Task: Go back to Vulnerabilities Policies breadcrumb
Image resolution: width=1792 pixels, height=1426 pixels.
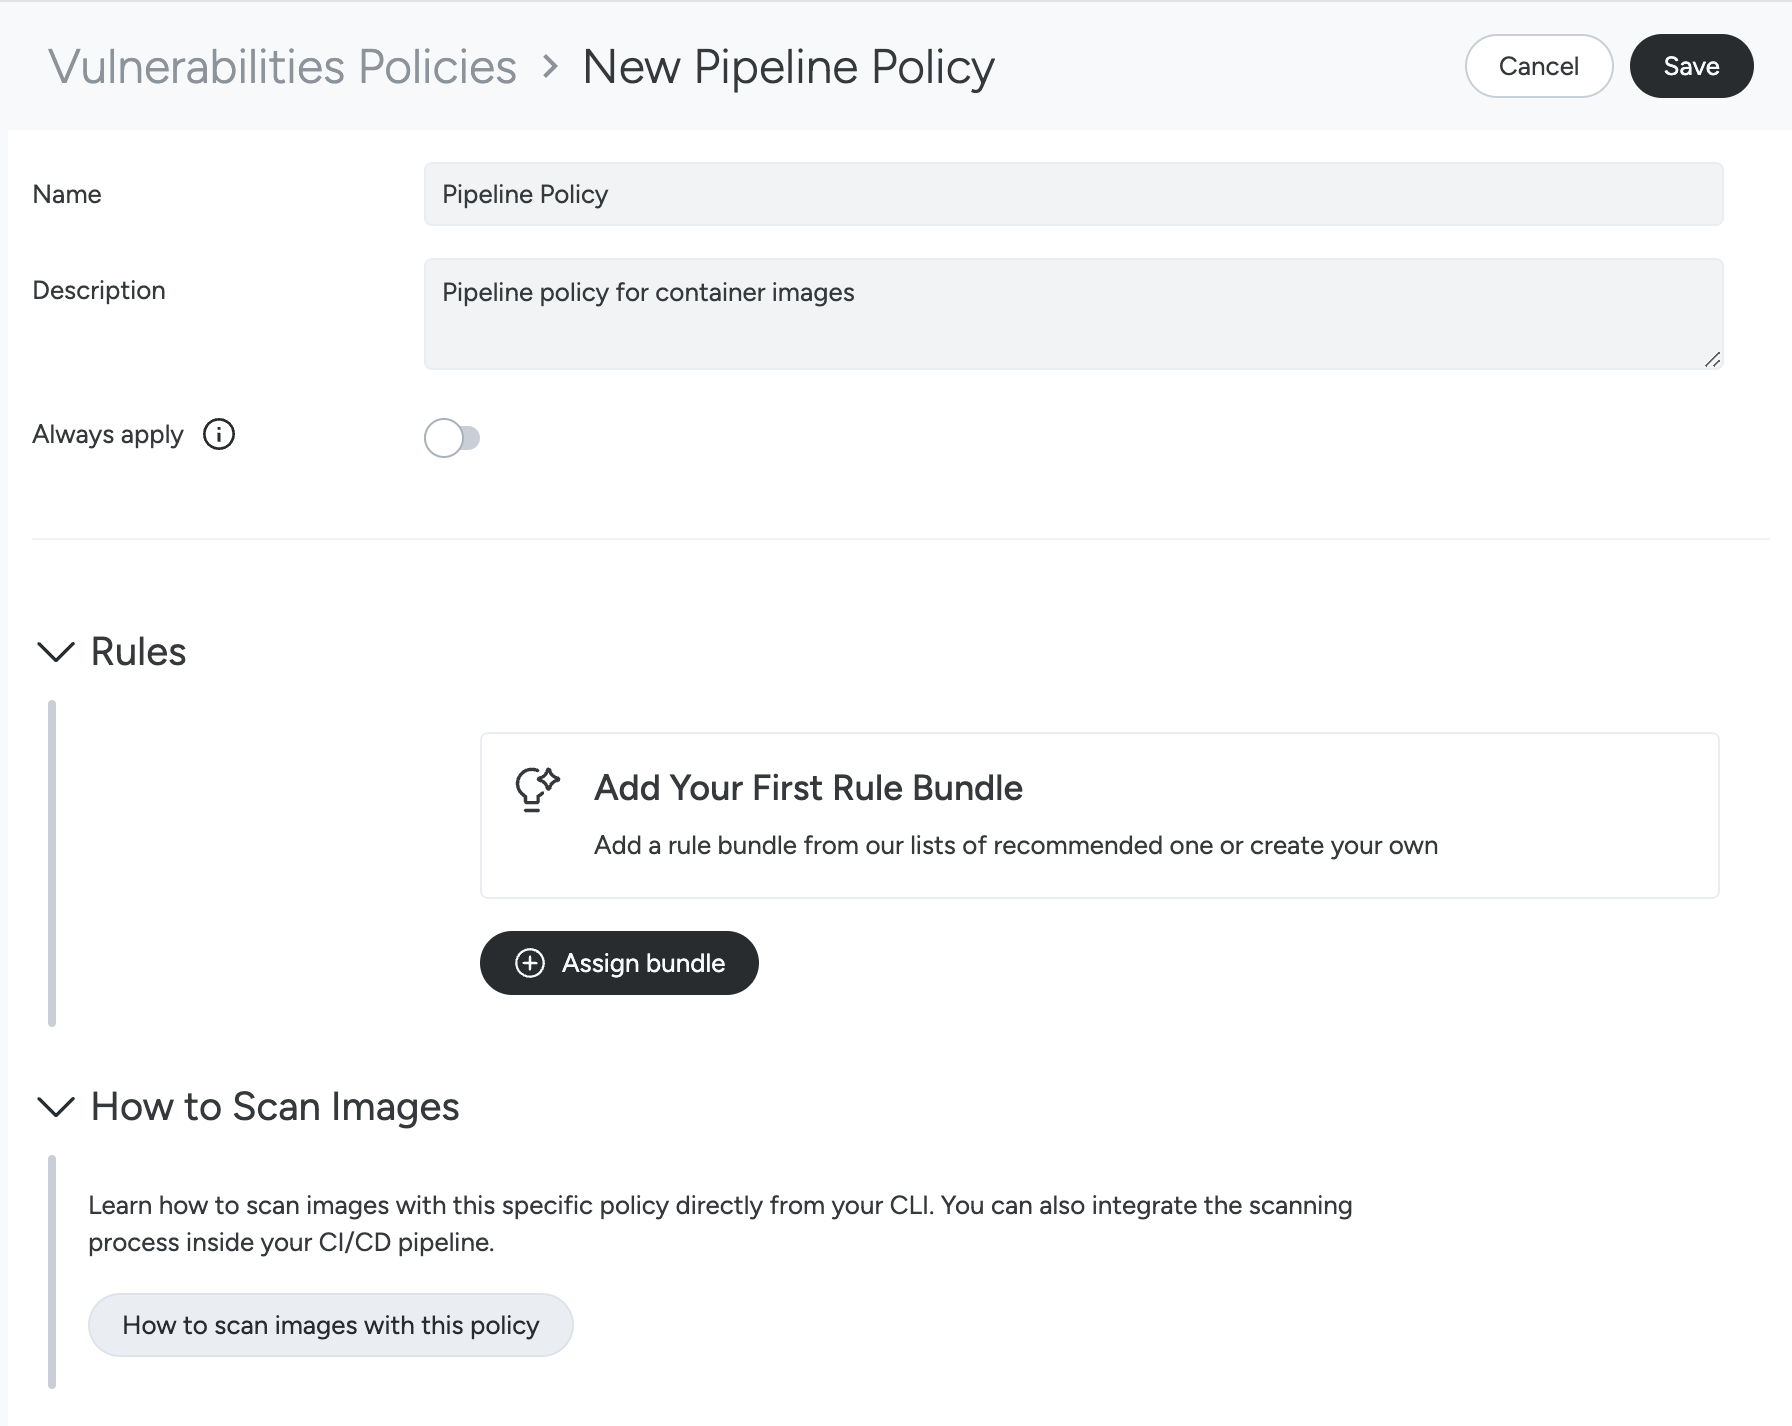Action: tap(282, 67)
